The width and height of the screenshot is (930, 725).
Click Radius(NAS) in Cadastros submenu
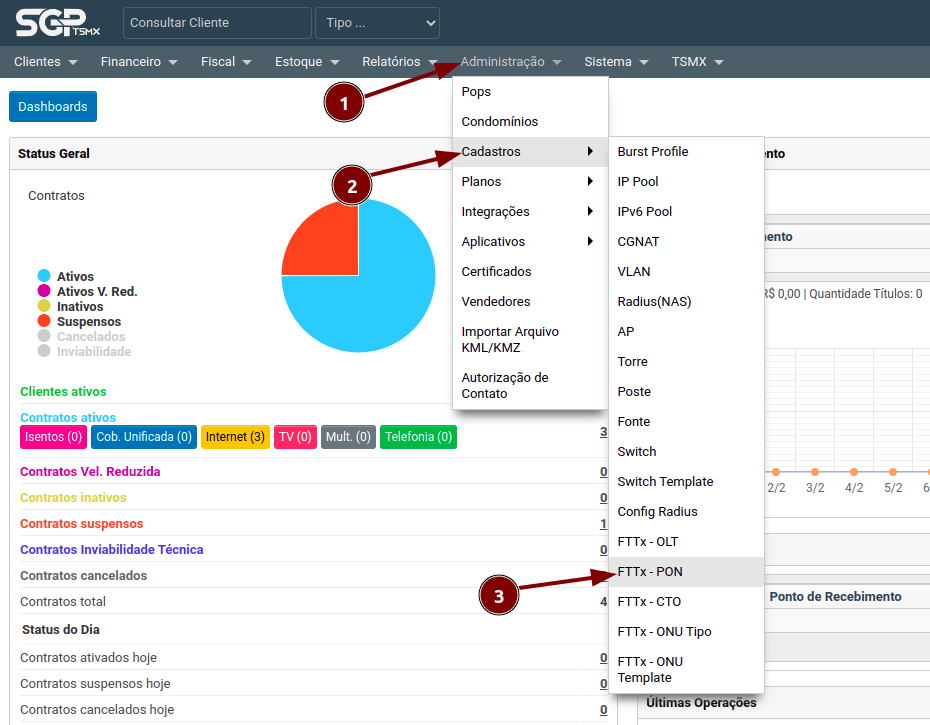[x=654, y=302]
